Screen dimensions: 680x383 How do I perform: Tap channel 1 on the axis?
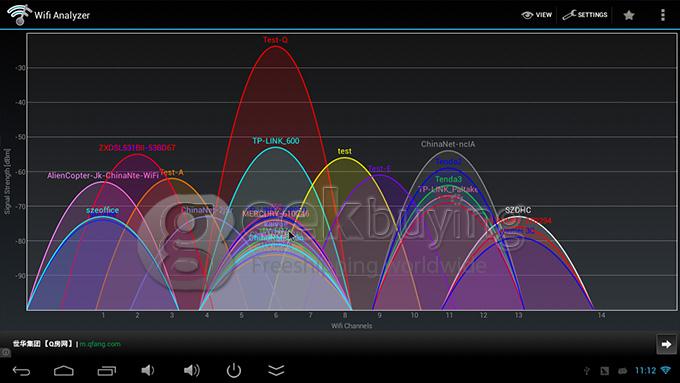click(x=103, y=315)
